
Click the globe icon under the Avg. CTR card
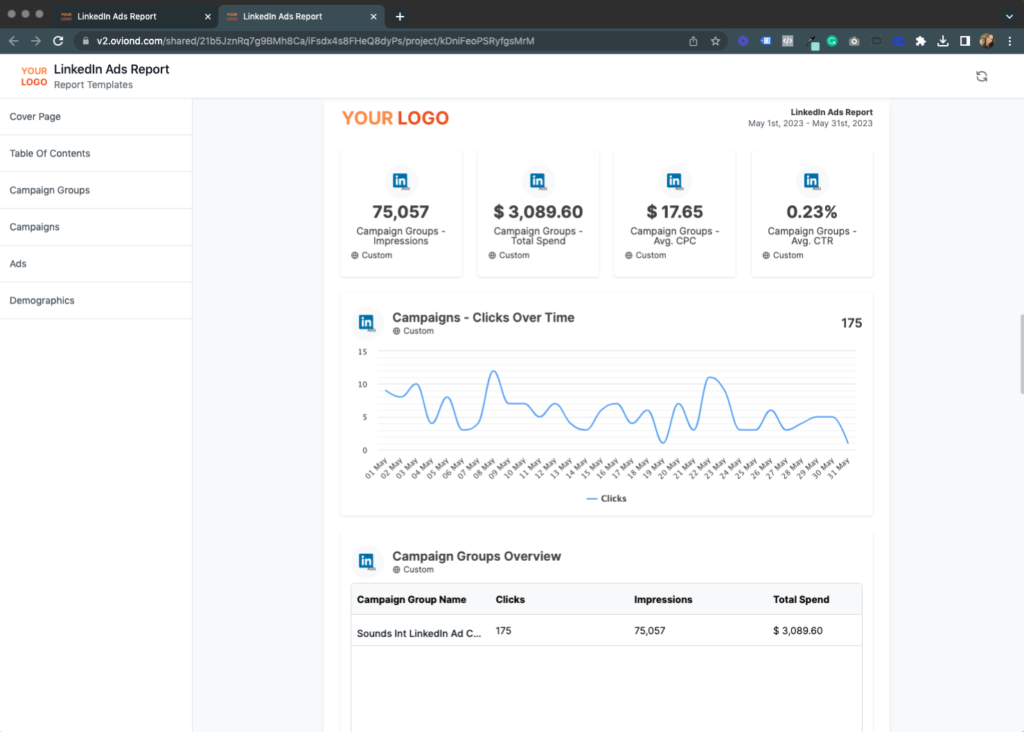point(766,255)
